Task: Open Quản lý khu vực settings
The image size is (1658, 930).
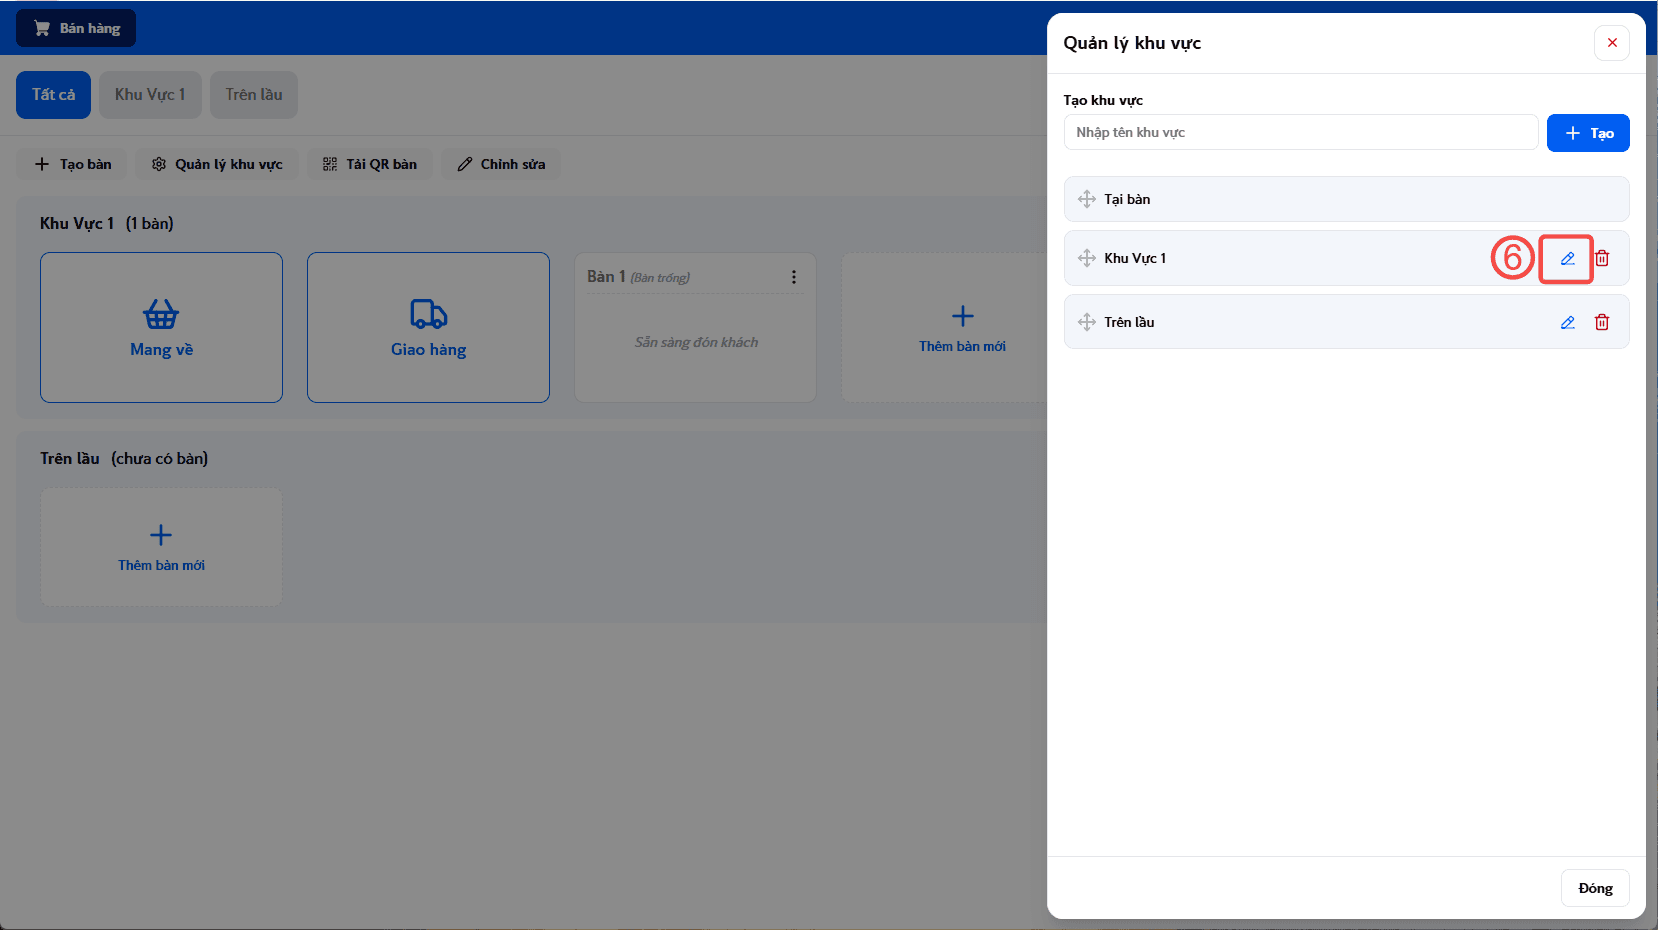Action: (x=216, y=164)
